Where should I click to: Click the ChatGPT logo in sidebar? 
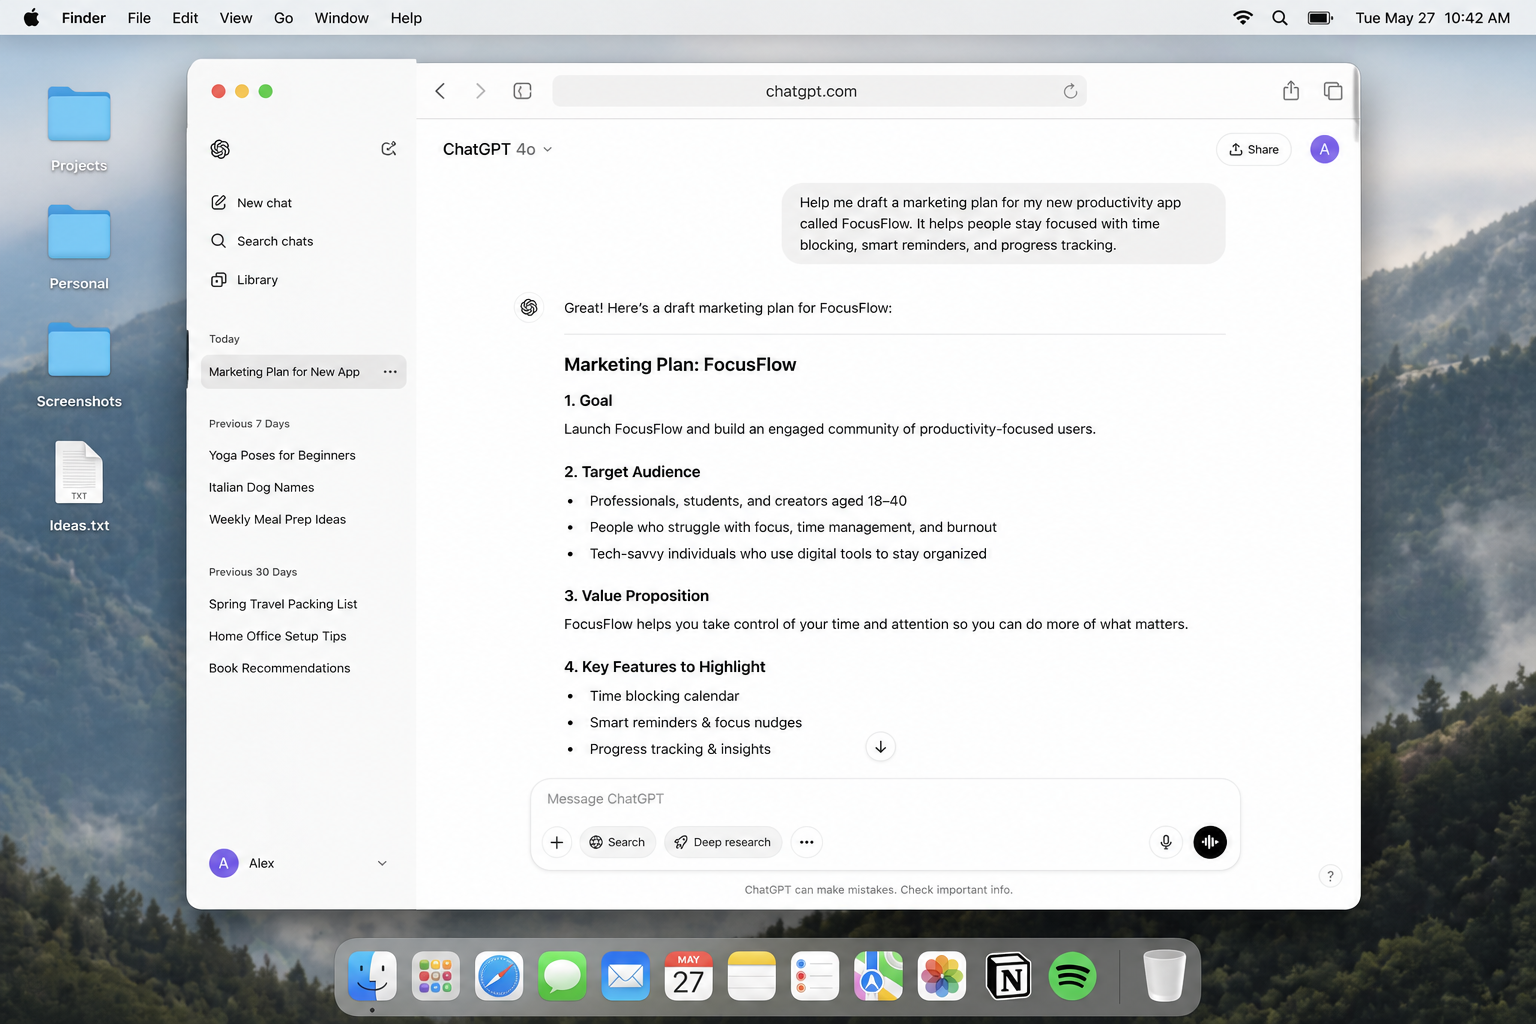[x=220, y=149]
